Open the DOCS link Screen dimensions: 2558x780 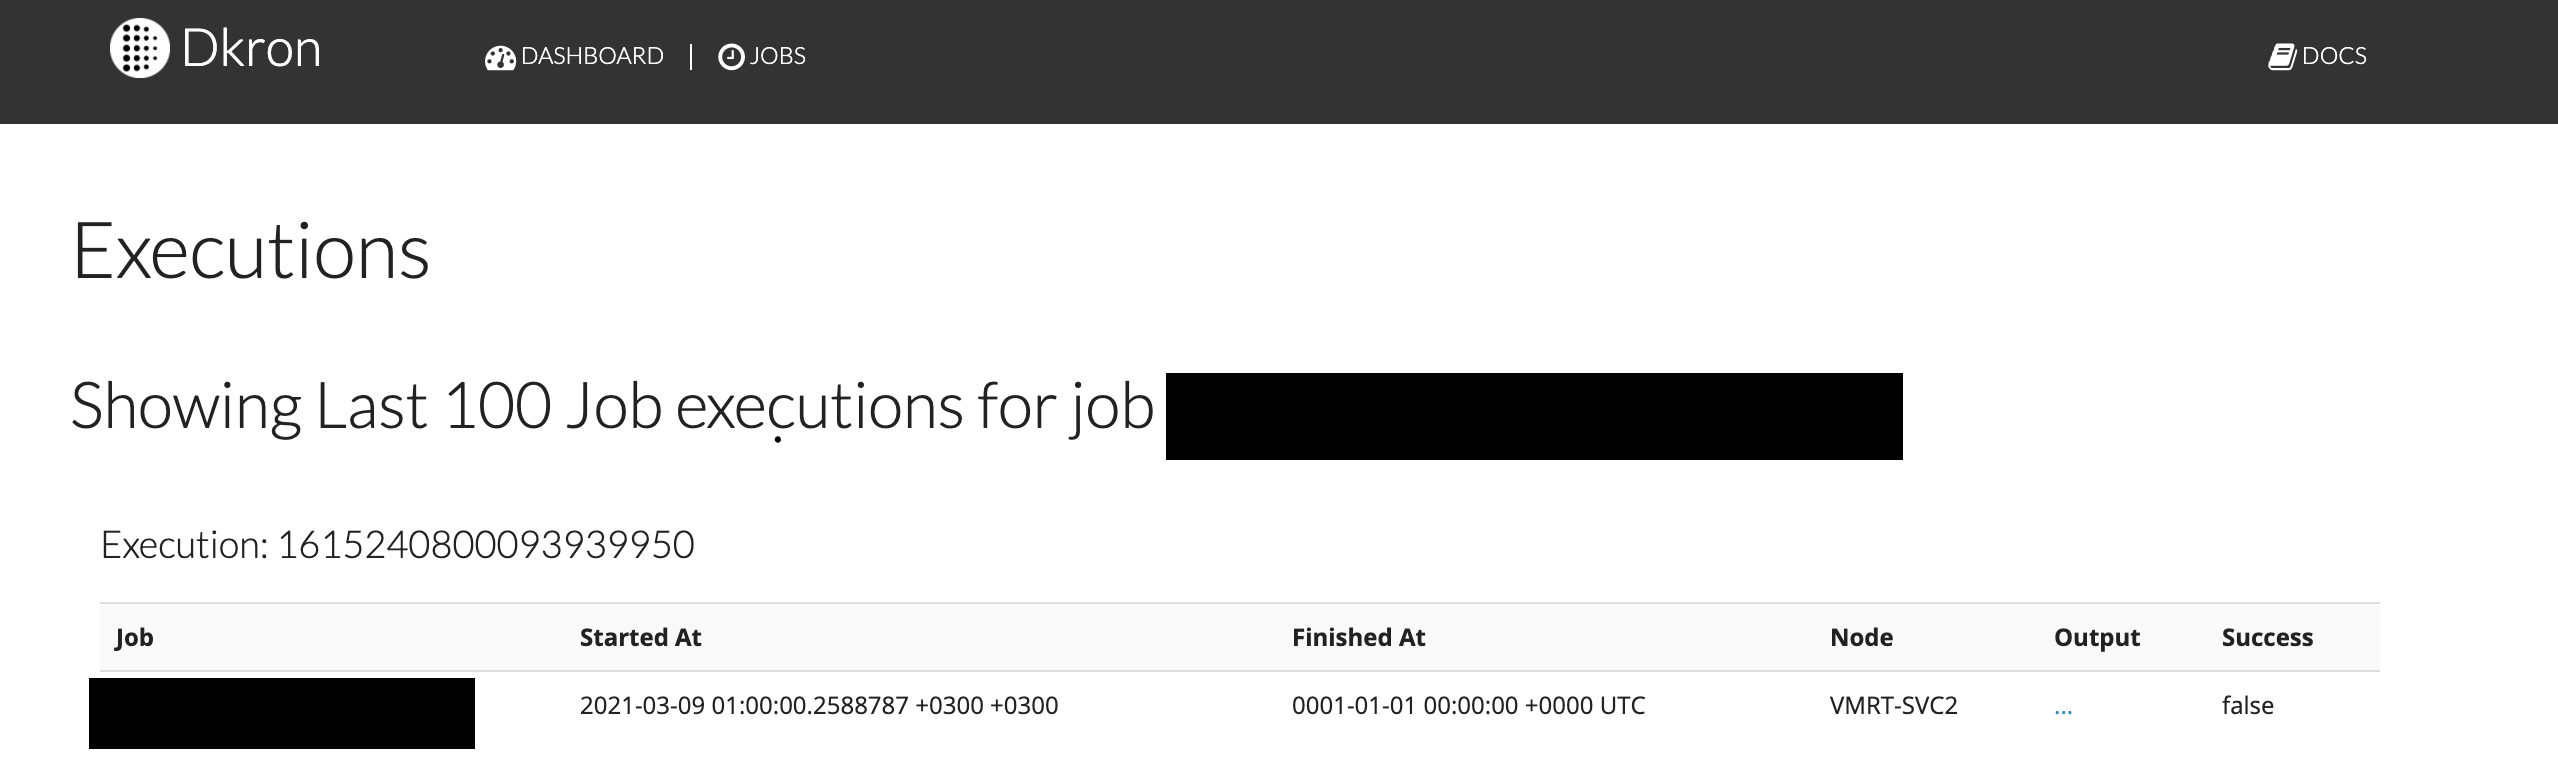click(x=2333, y=55)
